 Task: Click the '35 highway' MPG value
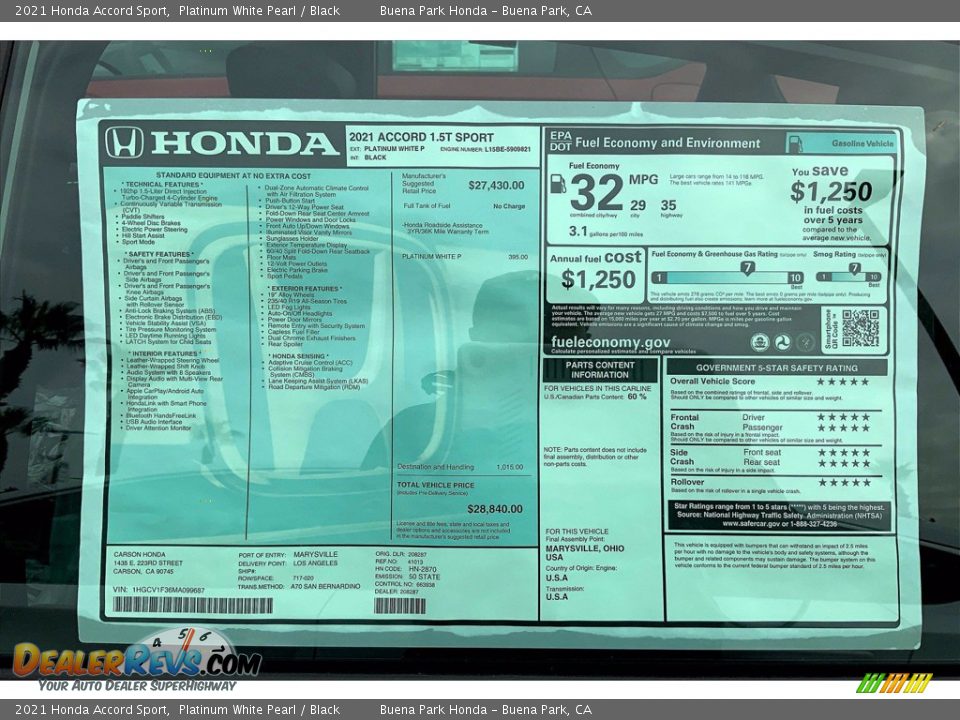point(669,208)
